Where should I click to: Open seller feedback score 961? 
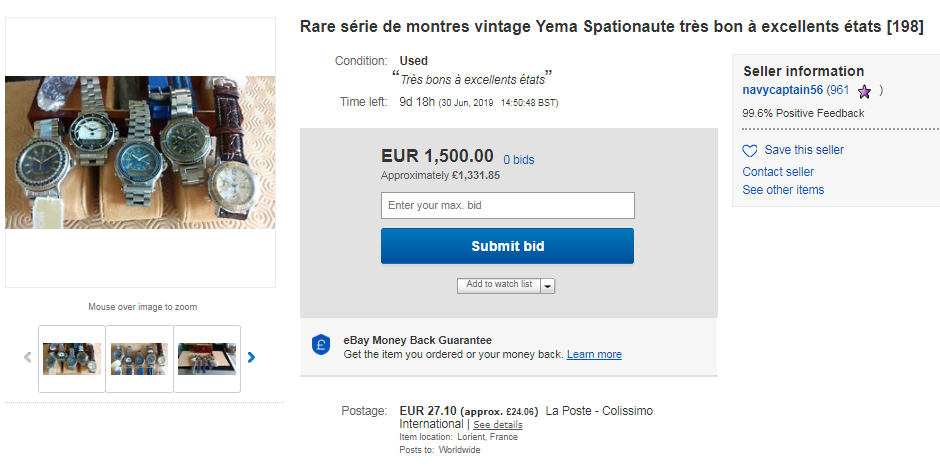tap(838, 90)
